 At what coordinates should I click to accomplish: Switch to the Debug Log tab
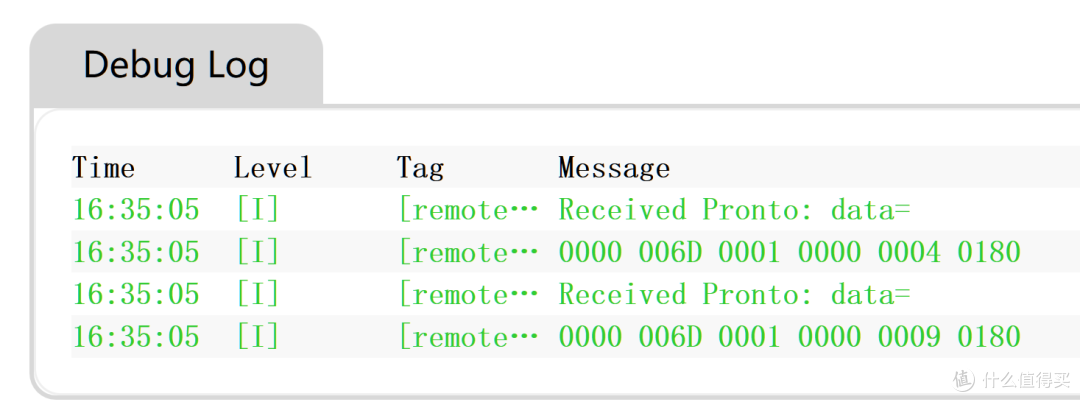pos(176,66)
